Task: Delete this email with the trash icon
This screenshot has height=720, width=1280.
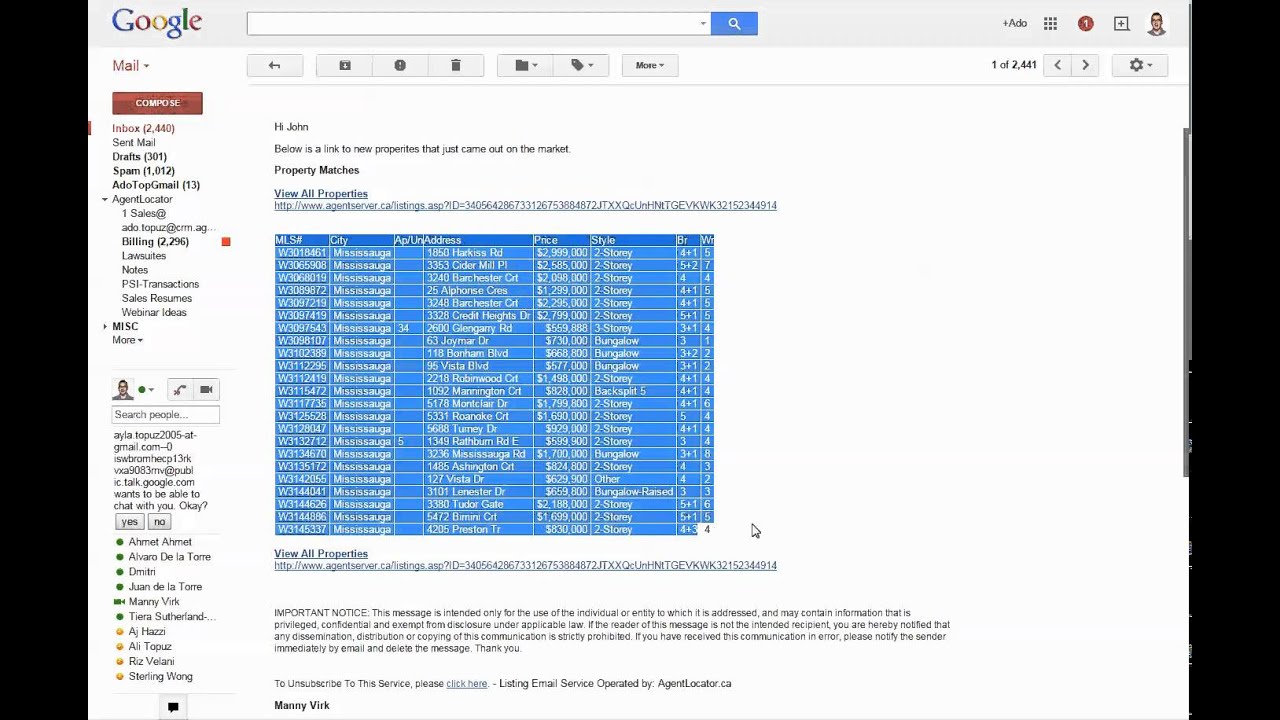Action: [456, 65]
